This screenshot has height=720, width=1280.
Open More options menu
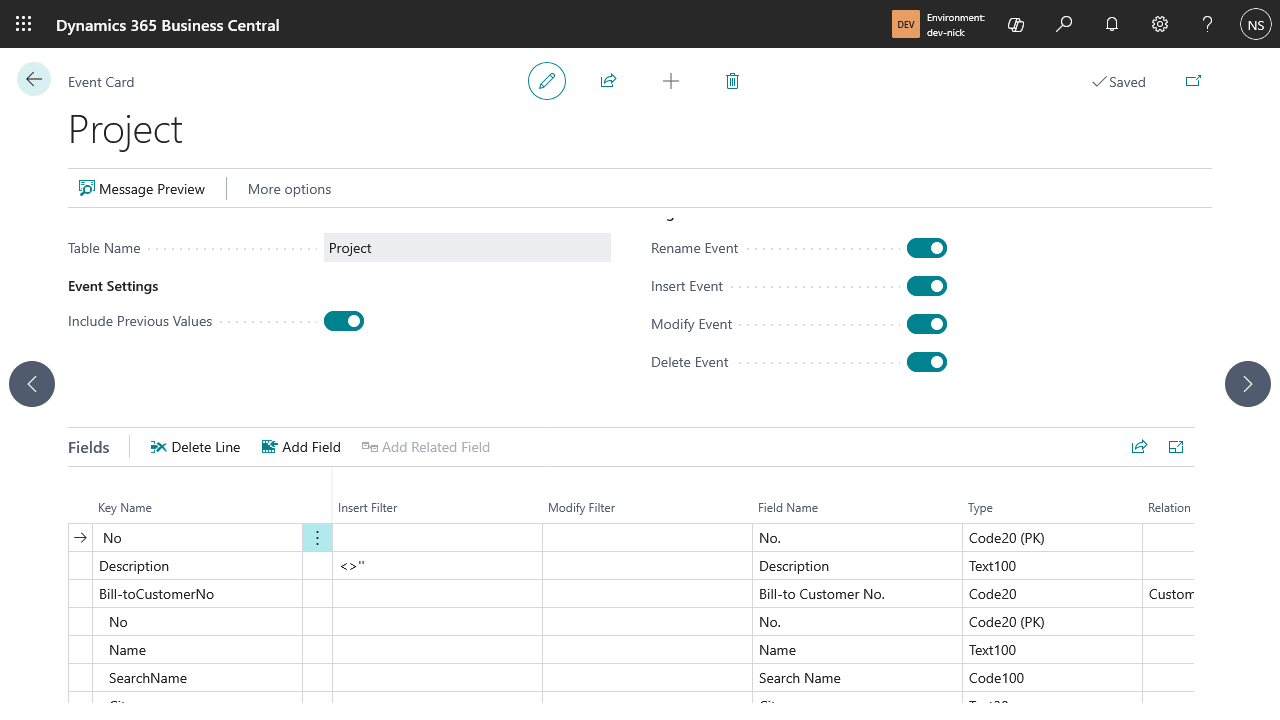pyautogui.click(x=289, y=189)
